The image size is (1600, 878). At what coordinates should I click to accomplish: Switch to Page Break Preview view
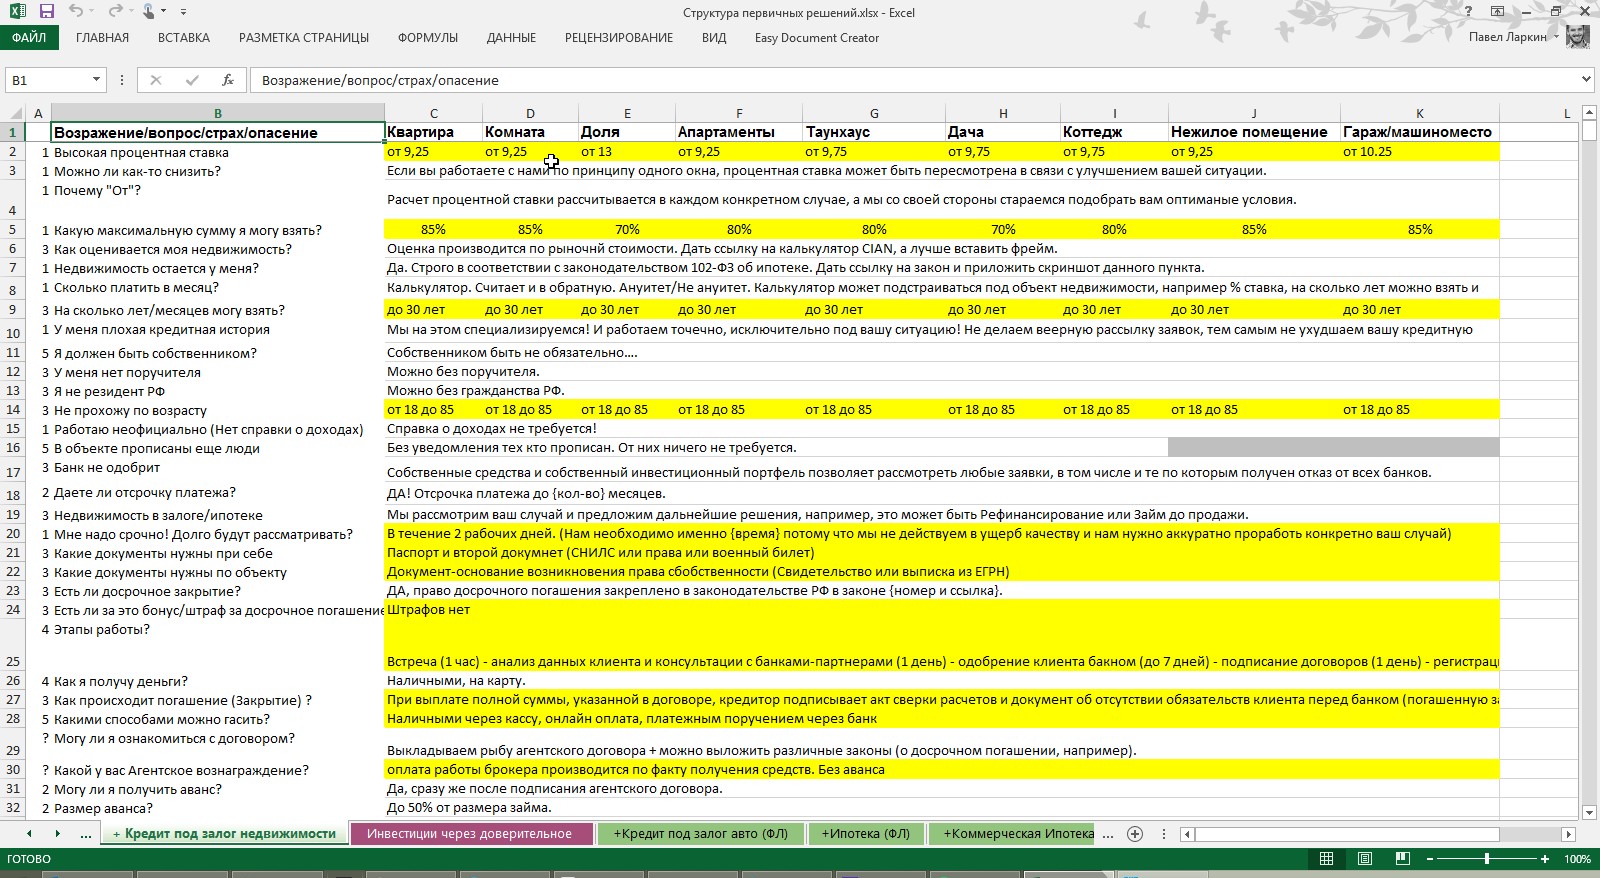pyautogui.click(x=1403, y=859)
